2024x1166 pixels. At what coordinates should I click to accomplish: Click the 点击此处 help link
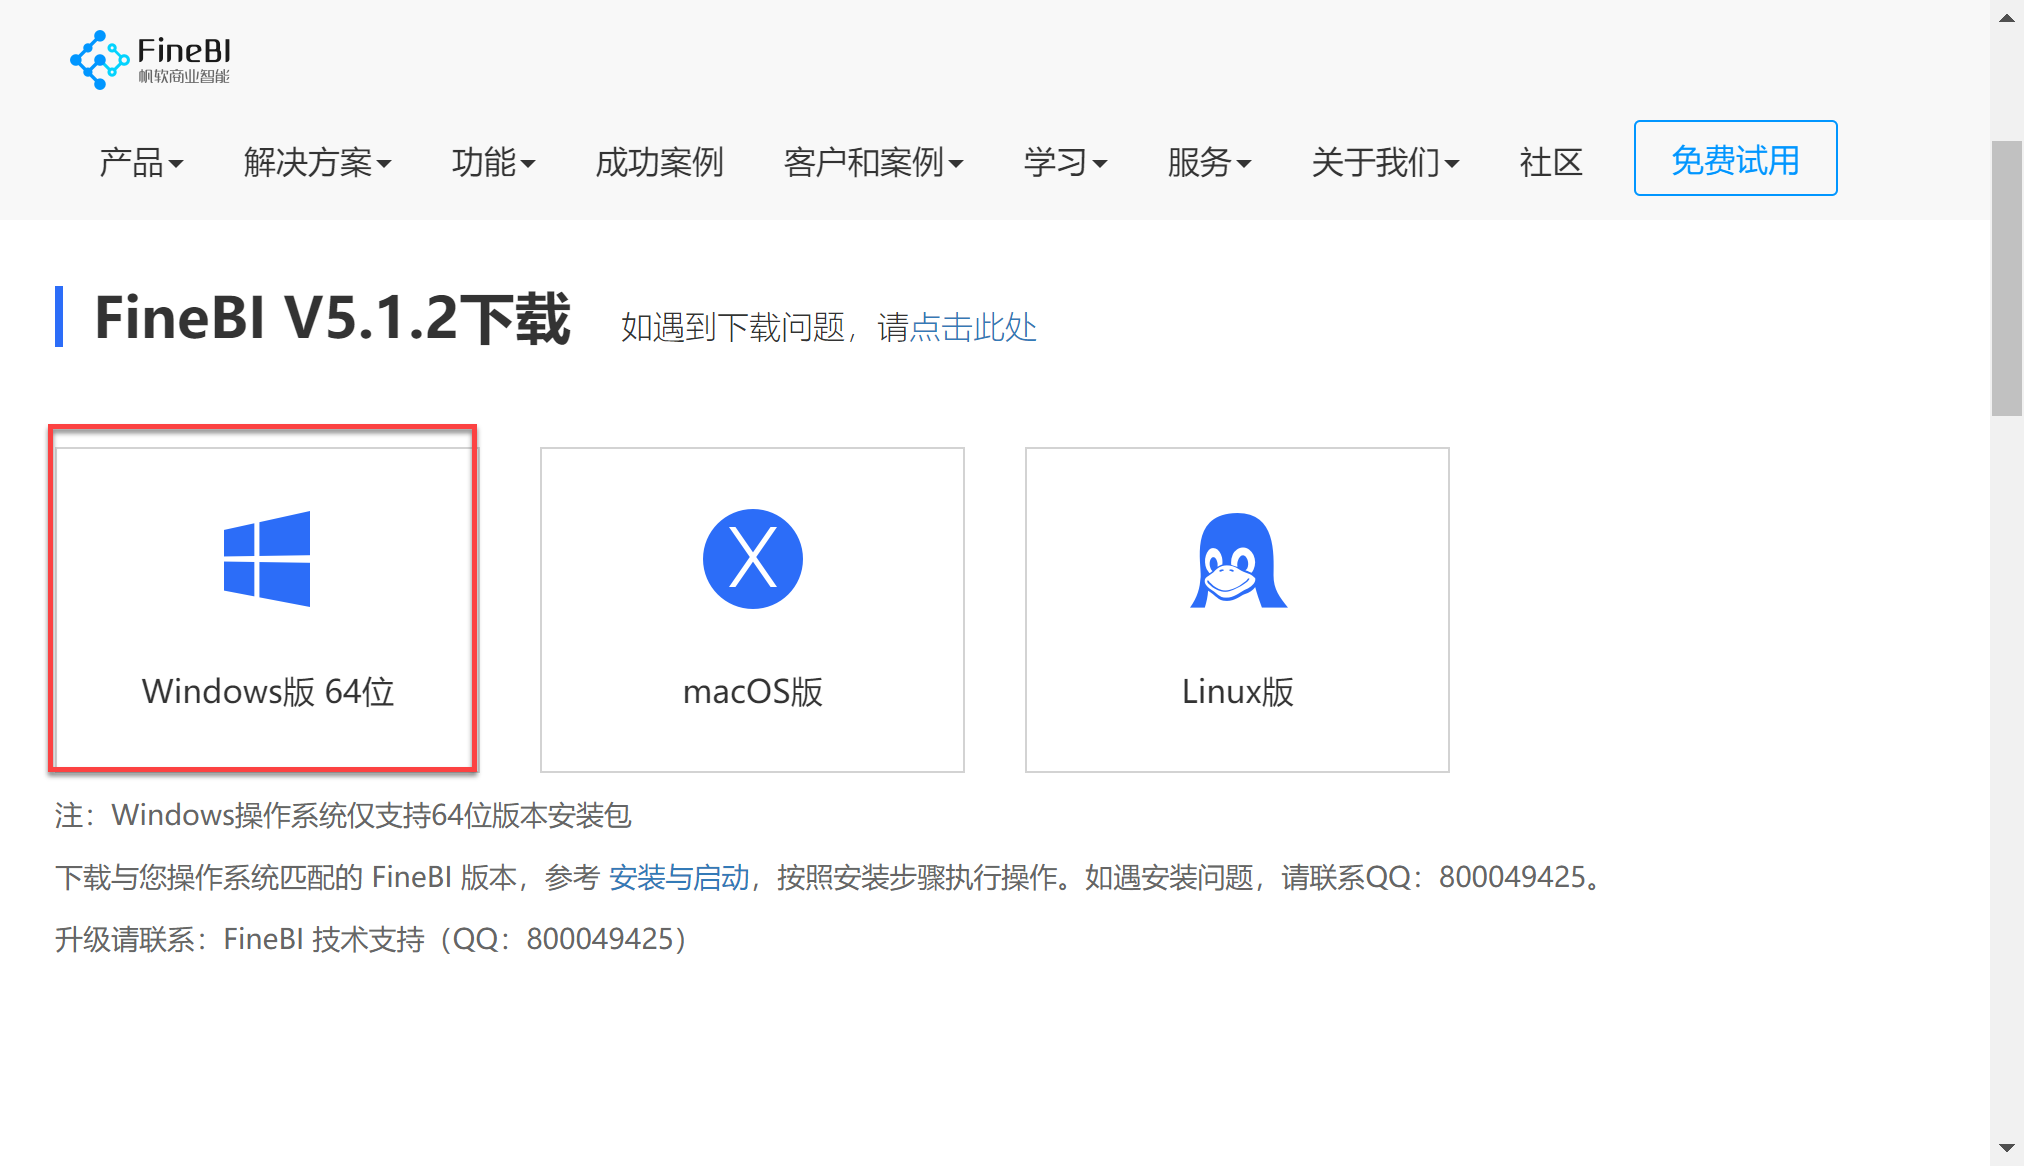pyautogui.click(x=973, y=327)
